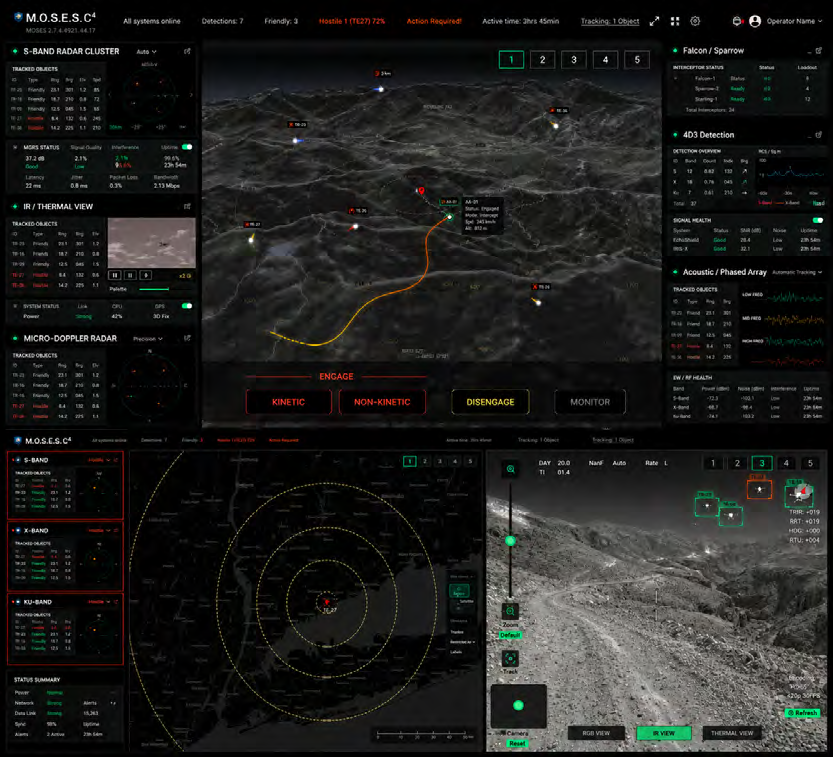
Task: Switch to THERMAL VIEW mode
Action: 732,733
